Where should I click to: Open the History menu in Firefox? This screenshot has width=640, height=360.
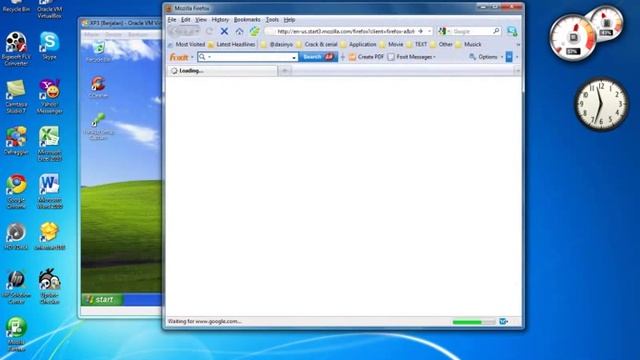tap(220, 20)
